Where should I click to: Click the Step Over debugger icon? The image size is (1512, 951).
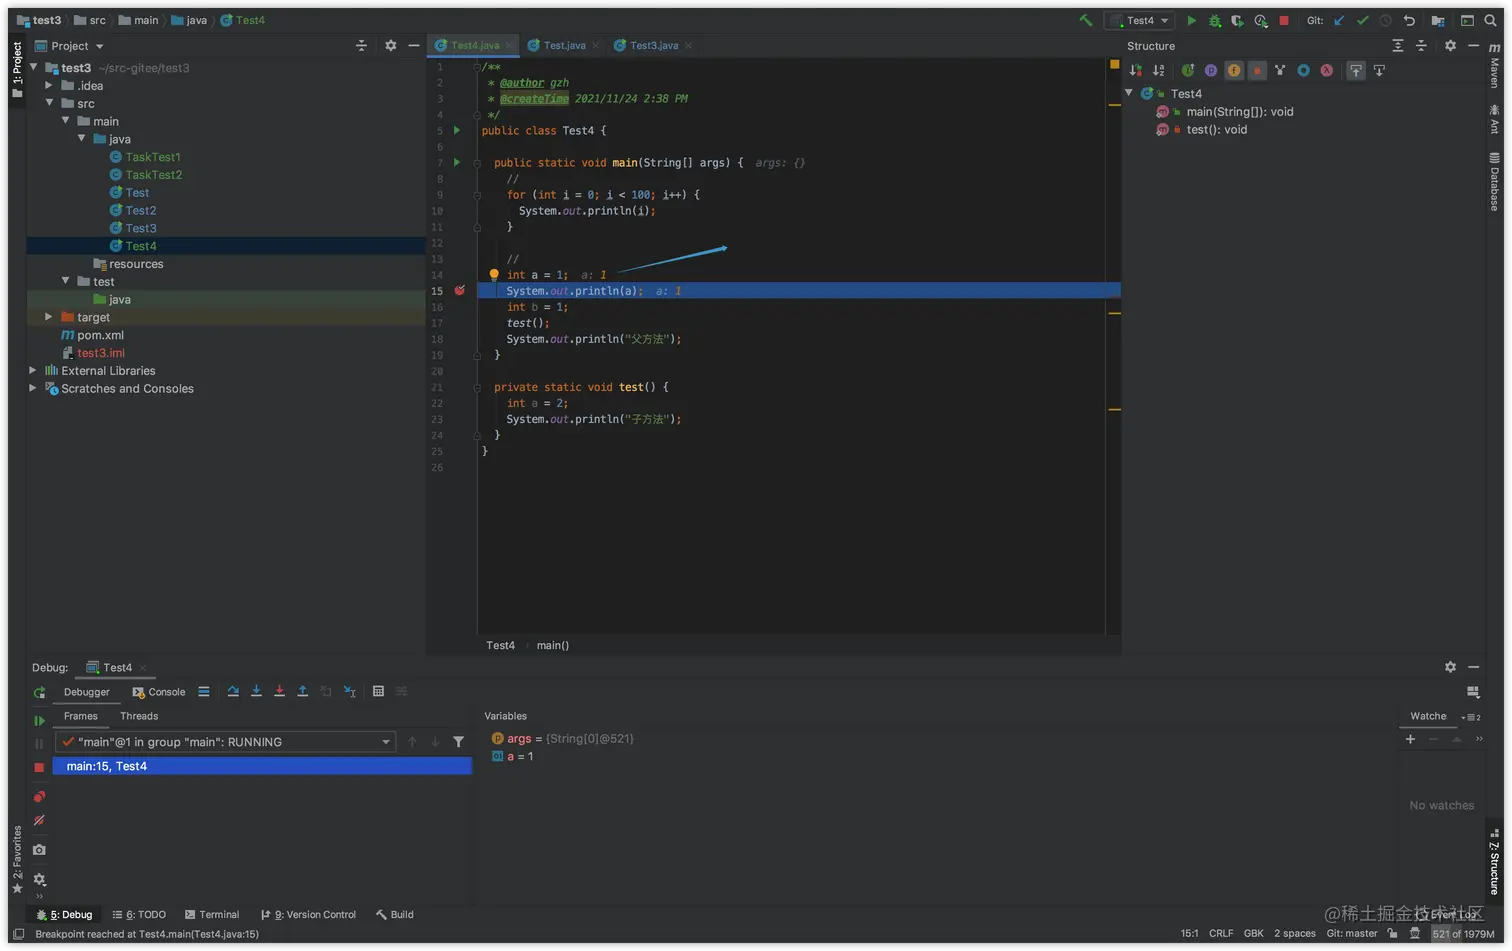[x=233, y=691]
